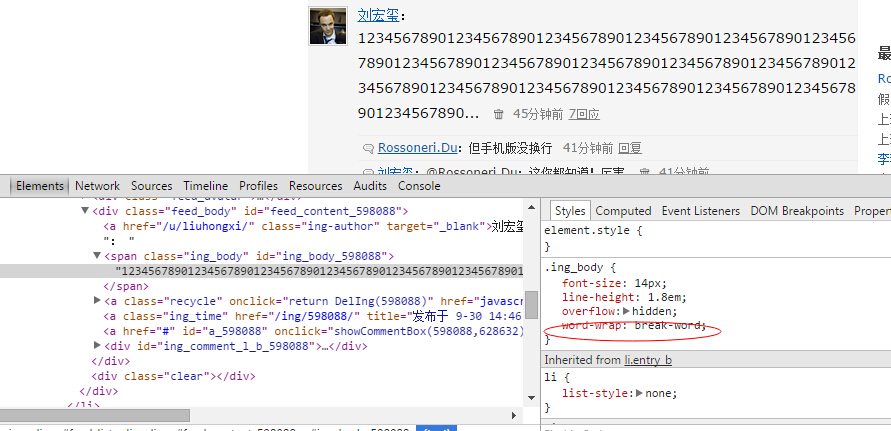Viewport: 891px width, 431px height.
Task: Switch to the Timeline tab
Action: point(205,186)
